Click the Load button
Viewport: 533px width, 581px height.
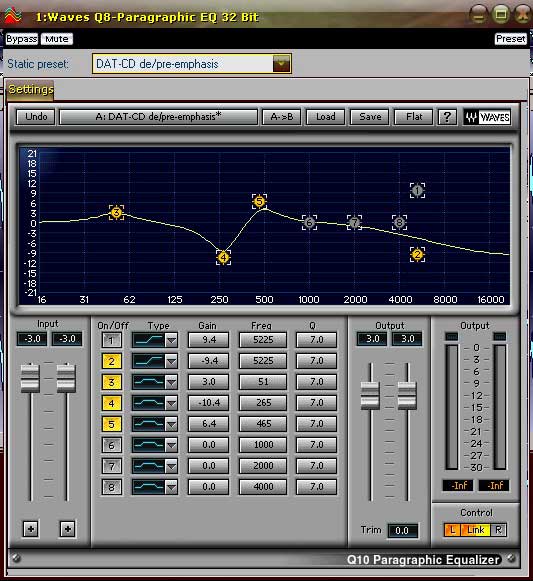pyautogui.click(x=325, y=117)
